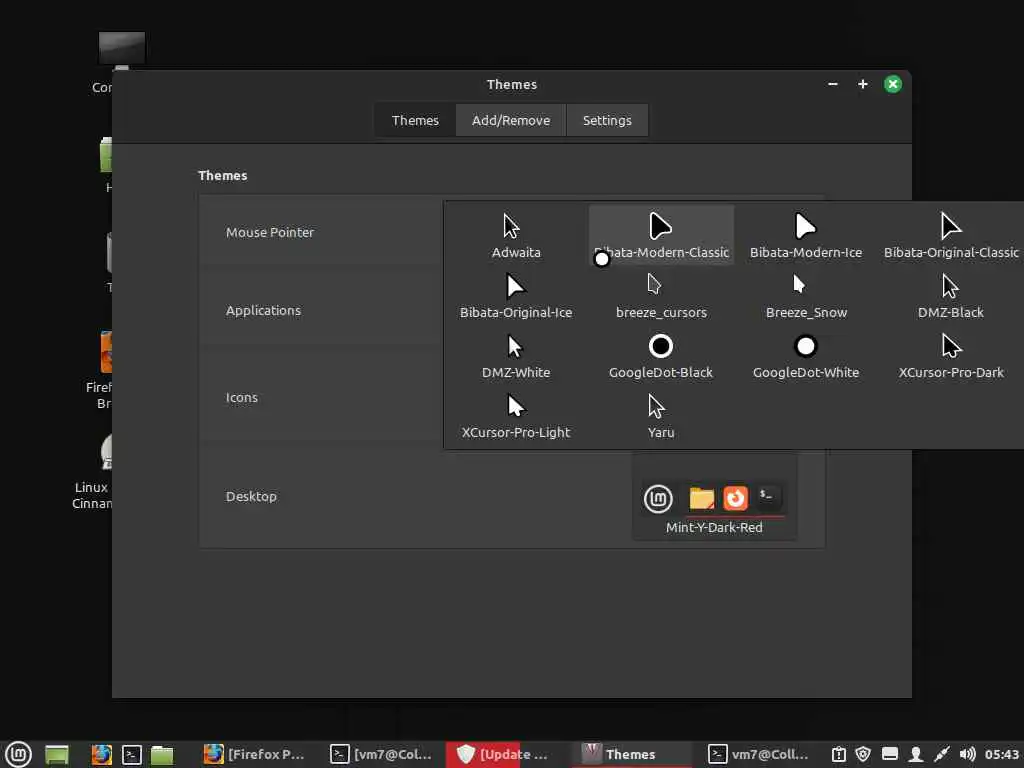
Task: Focus the Themes window from the taskbar
Action: click(x=632, y=755)
